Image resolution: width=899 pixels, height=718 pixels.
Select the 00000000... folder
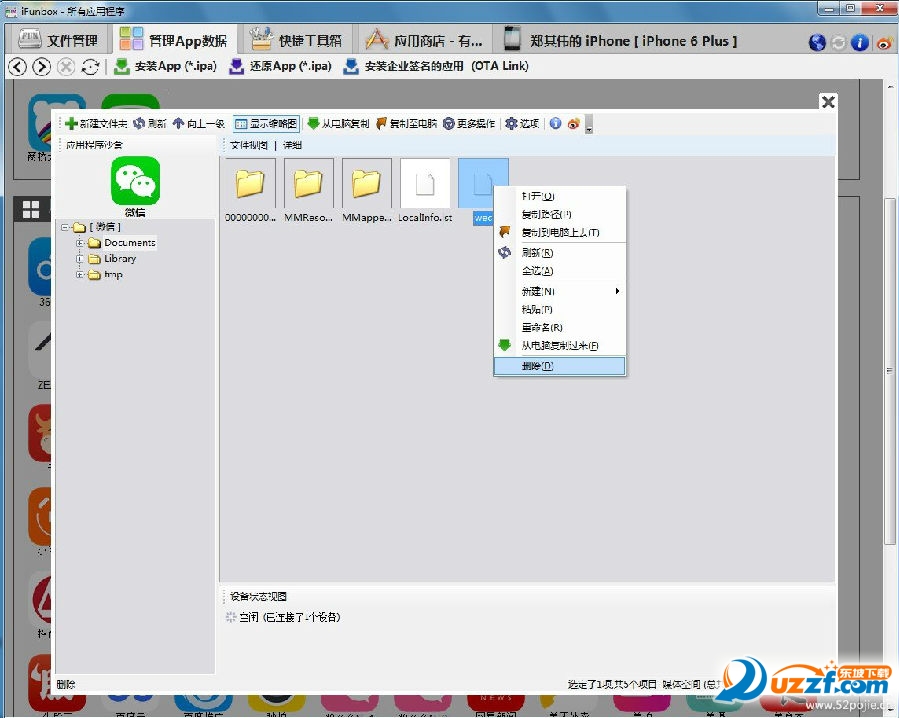[251, 191]
